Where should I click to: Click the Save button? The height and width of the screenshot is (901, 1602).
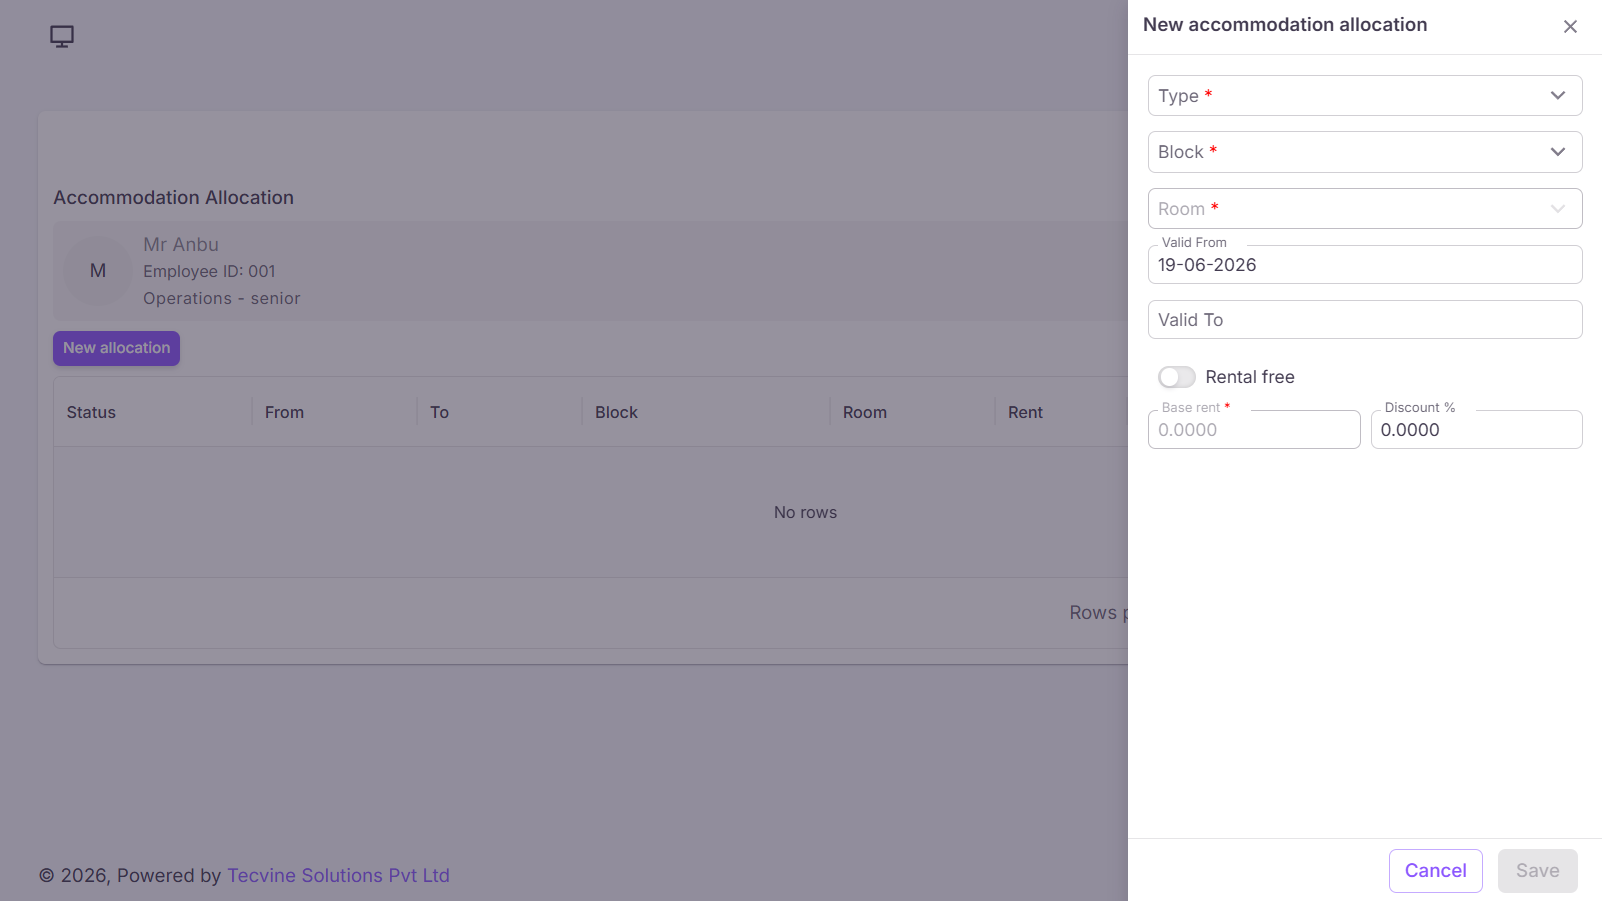click(x=1538, y=871)
